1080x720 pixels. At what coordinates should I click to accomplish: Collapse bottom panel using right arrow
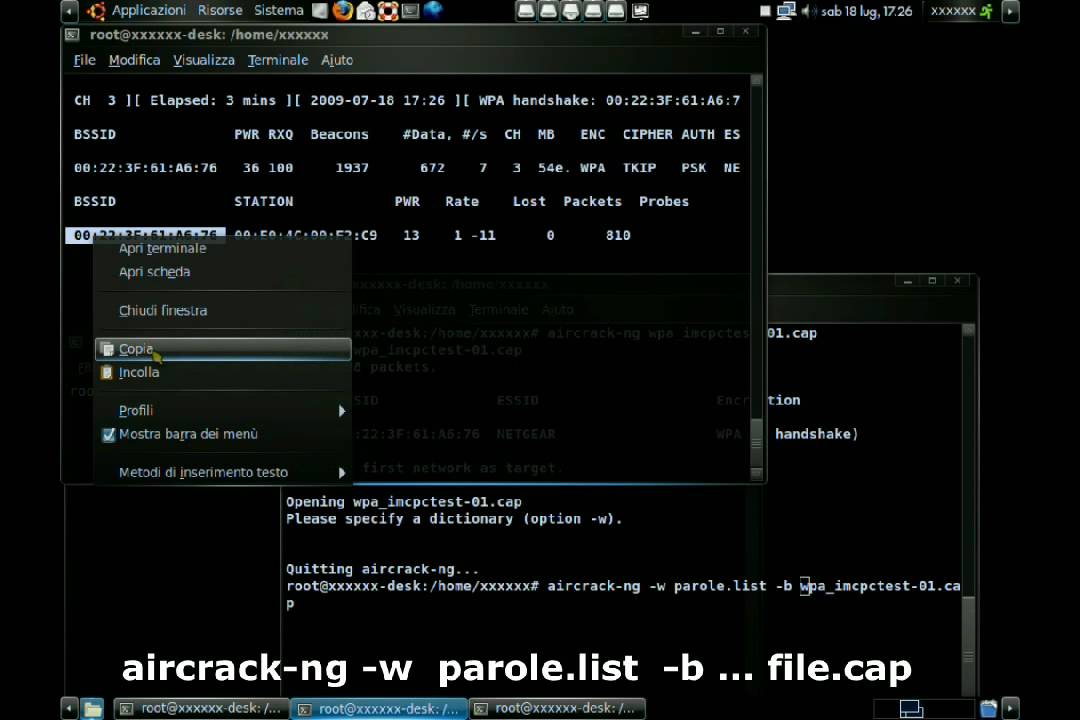coord(1010,708)
